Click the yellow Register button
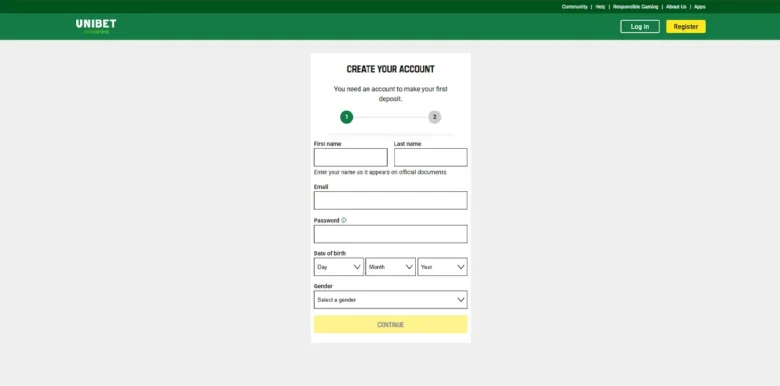The height and width of the screenshot is (386, 780). (685, 26)
